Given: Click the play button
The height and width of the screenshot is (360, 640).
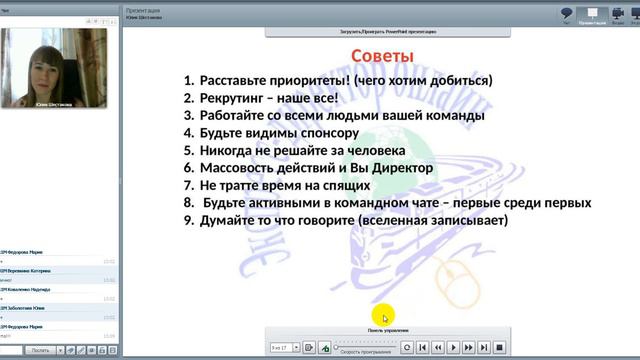Looking at the screenshot, I should 453,348.
